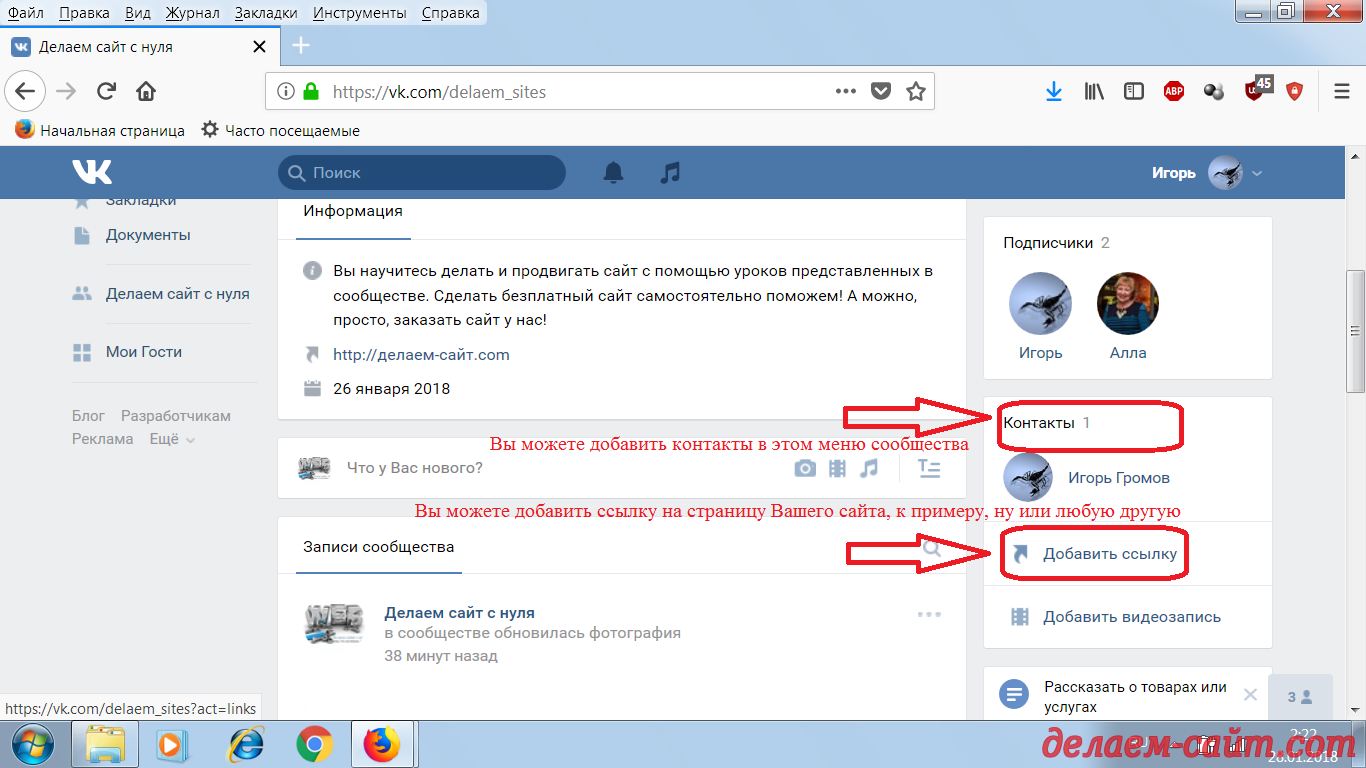Go to Firefox home page icon

click(146, 92)
